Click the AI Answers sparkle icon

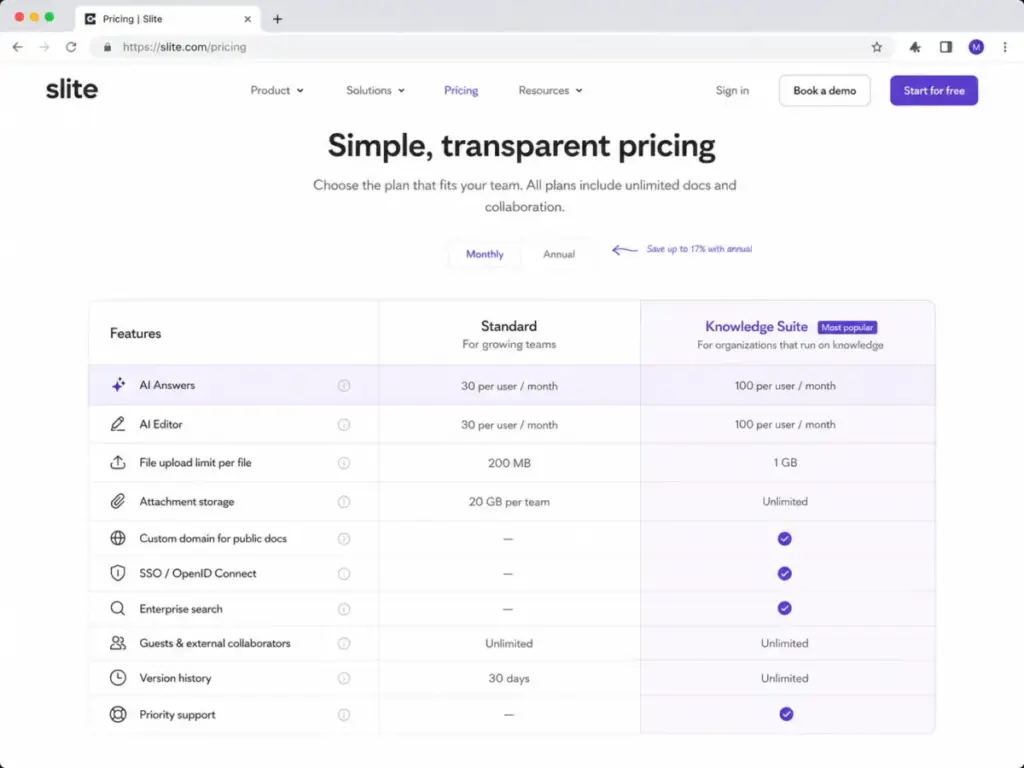[118, 385]
